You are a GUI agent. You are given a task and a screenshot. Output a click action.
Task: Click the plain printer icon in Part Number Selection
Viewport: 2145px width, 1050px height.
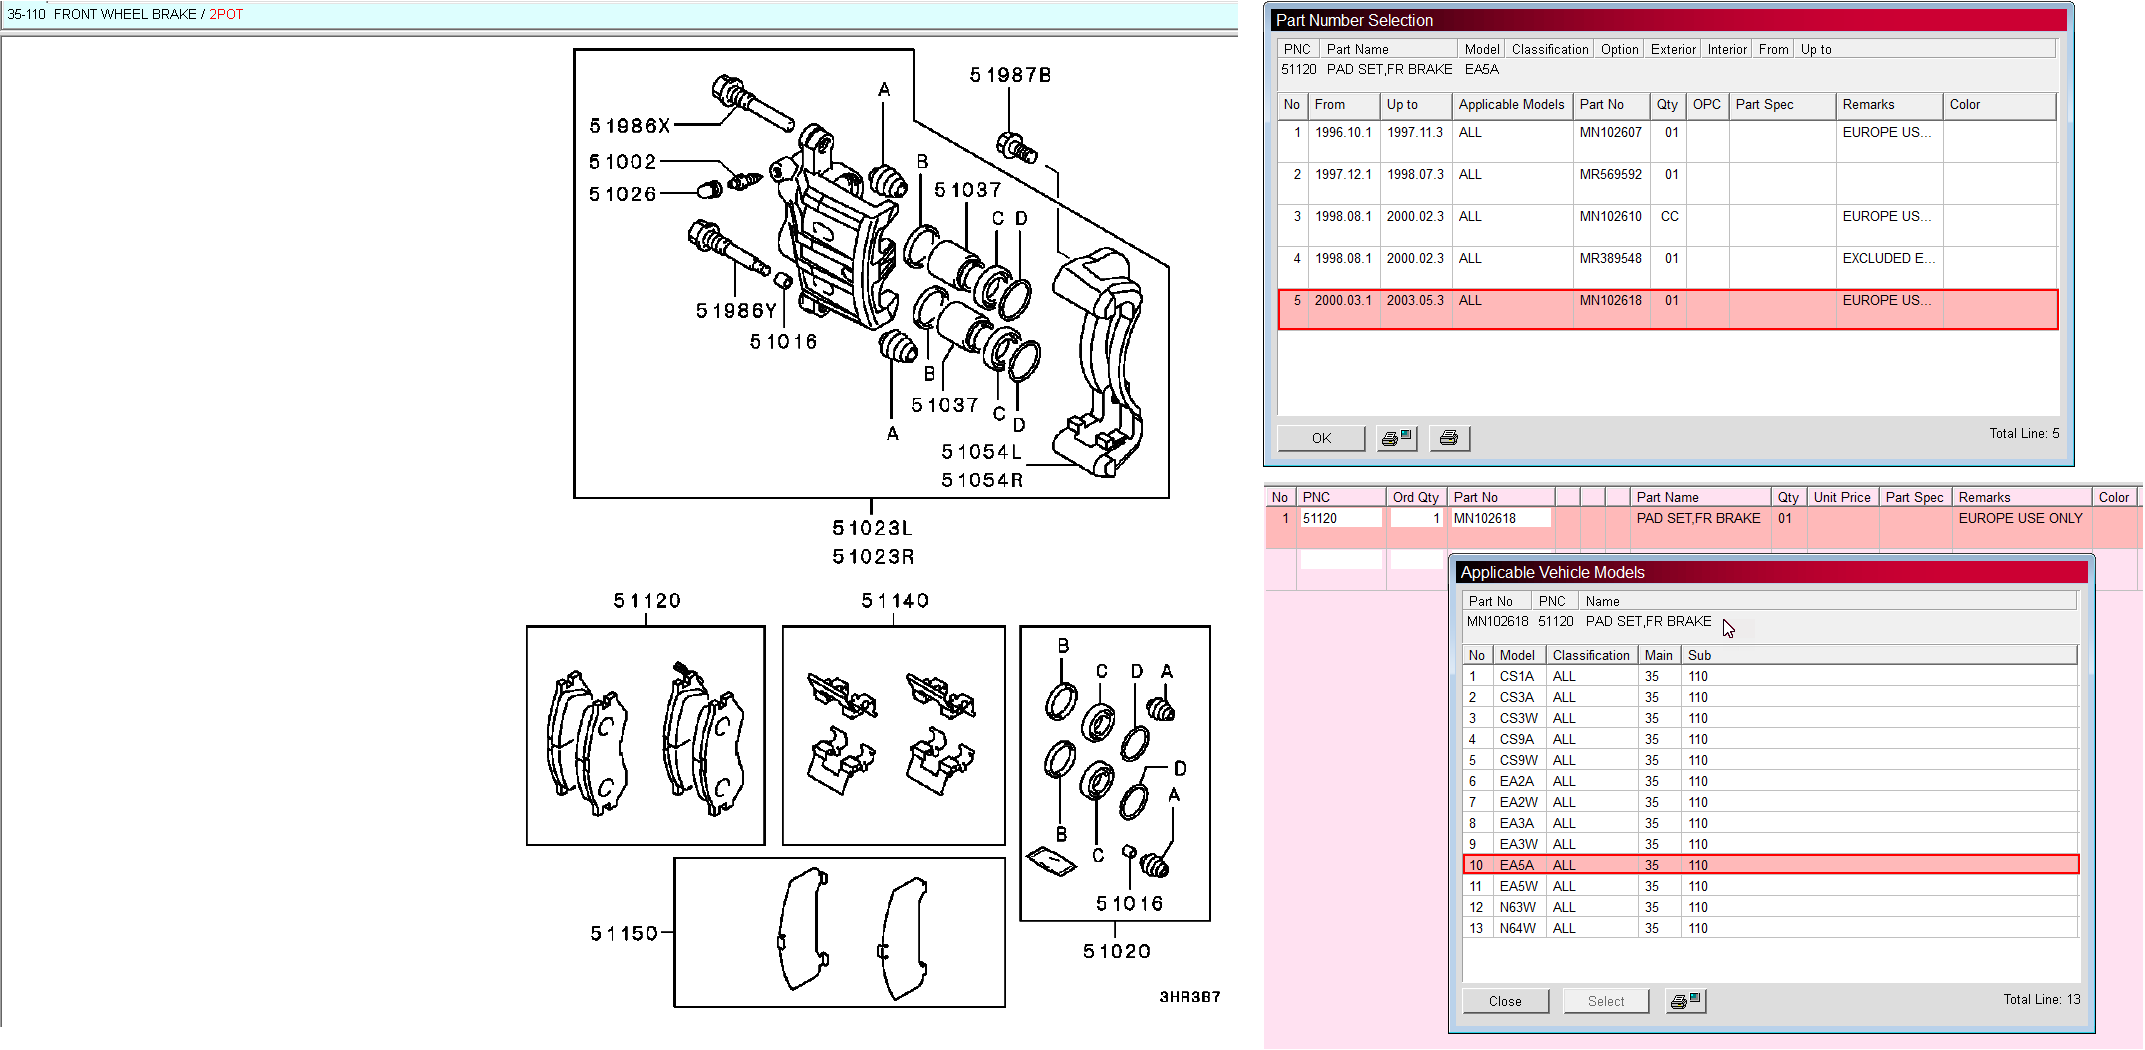pos(1448,438)
